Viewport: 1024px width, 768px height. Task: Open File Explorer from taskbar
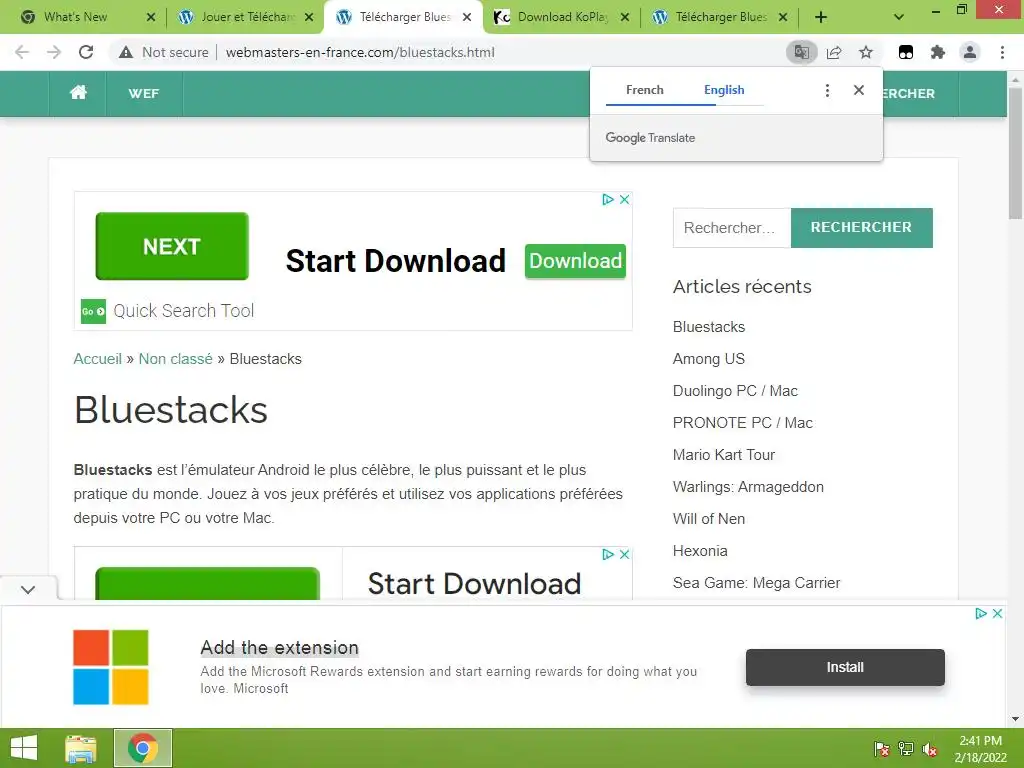point(81,748)
